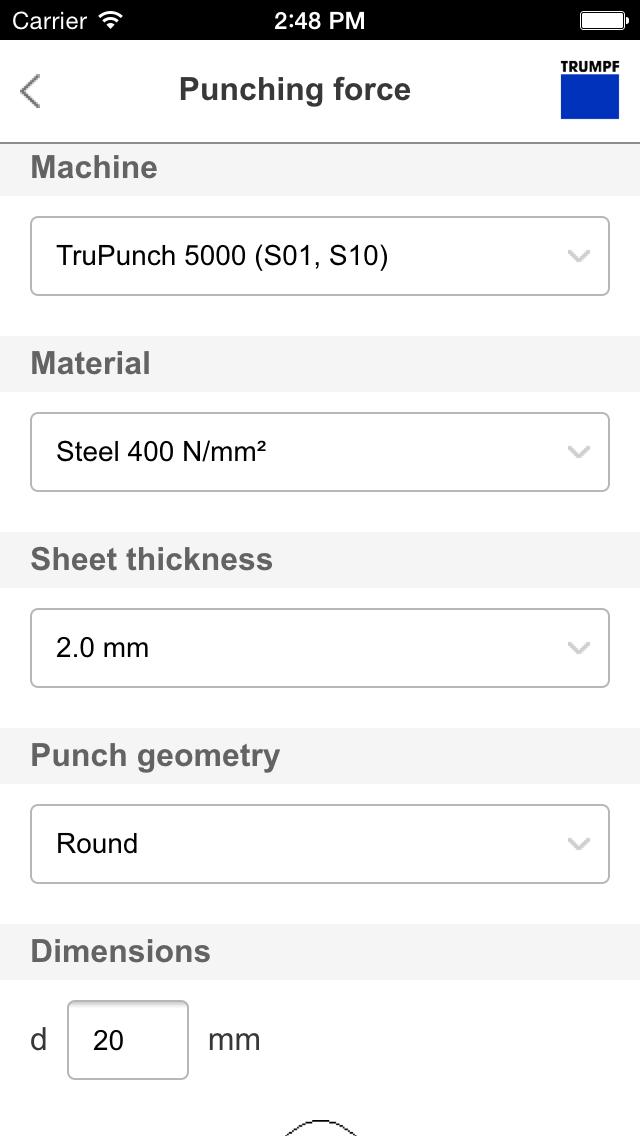
Task: Tap the TRUMPF logo
Action: pos(590,90)
